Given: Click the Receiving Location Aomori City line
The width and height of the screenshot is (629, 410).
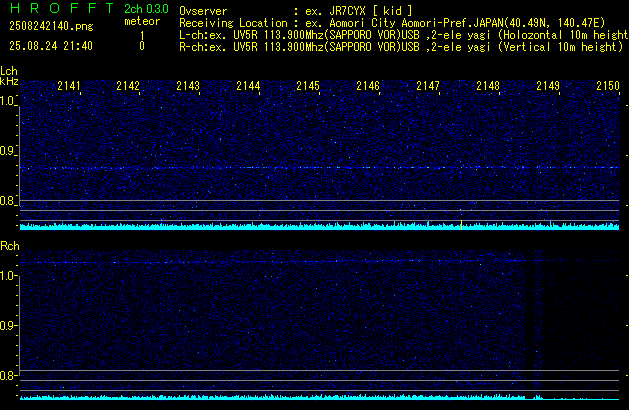Looking at the screenshot, I should pyautogui.click(x=392, y=23).
